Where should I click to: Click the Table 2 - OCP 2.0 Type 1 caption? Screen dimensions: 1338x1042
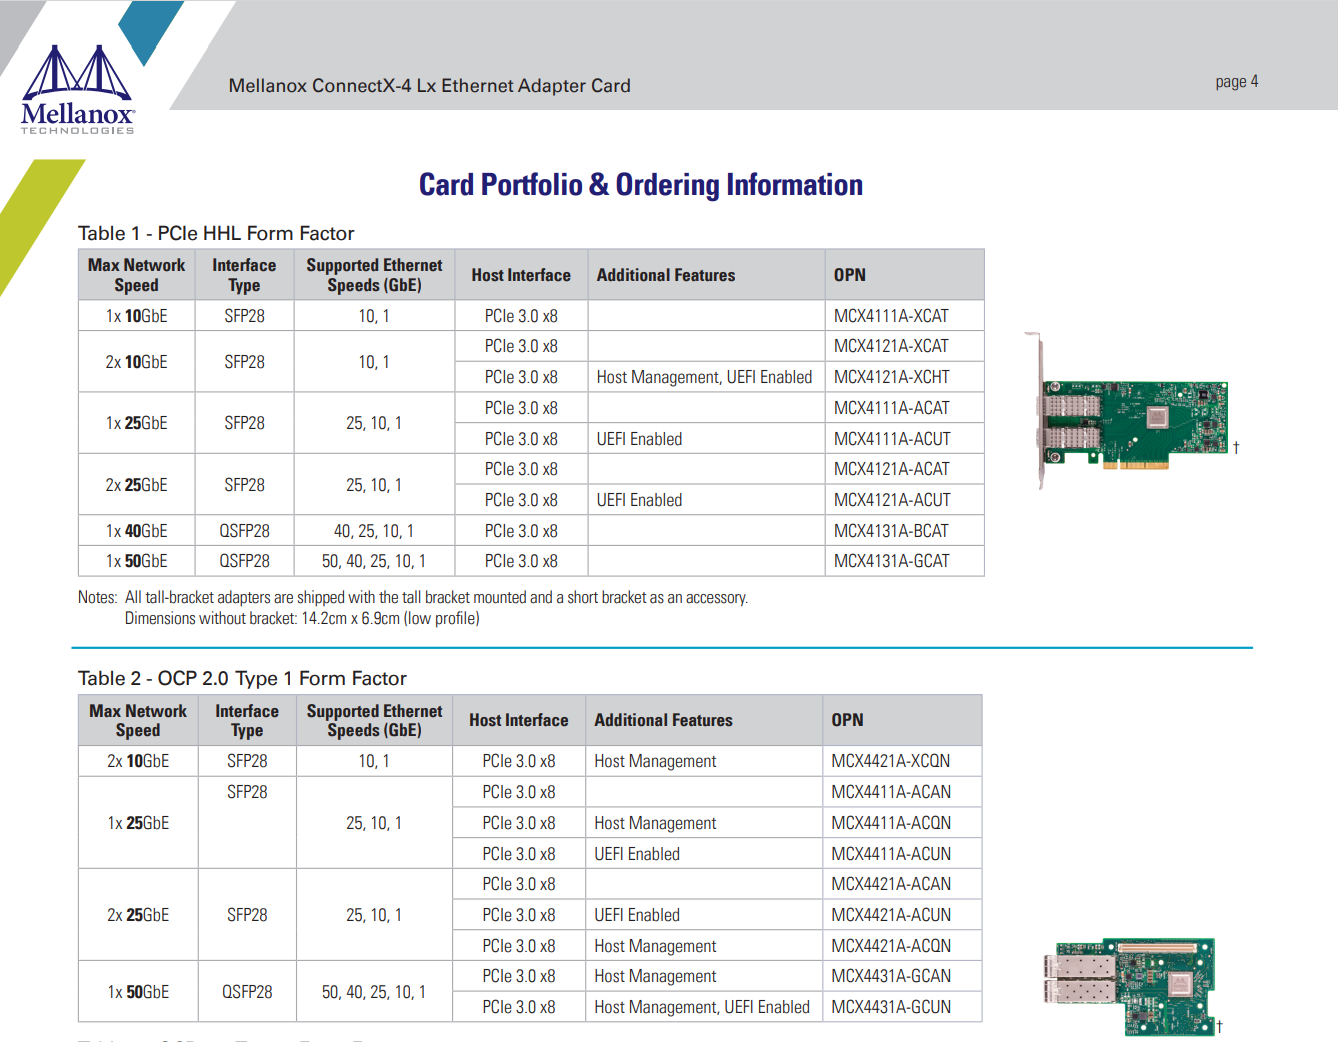pyautogui.click(x=242, y=678)
